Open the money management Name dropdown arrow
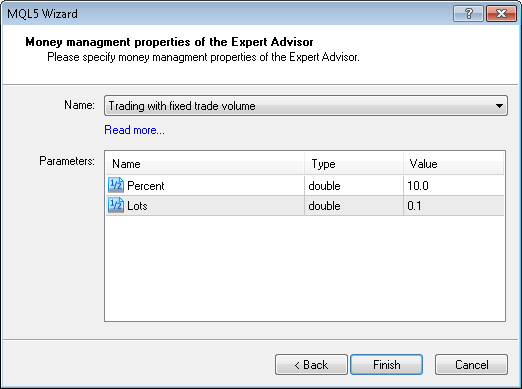The width and height of the screenshot is (522, 389). click(499, 106)
